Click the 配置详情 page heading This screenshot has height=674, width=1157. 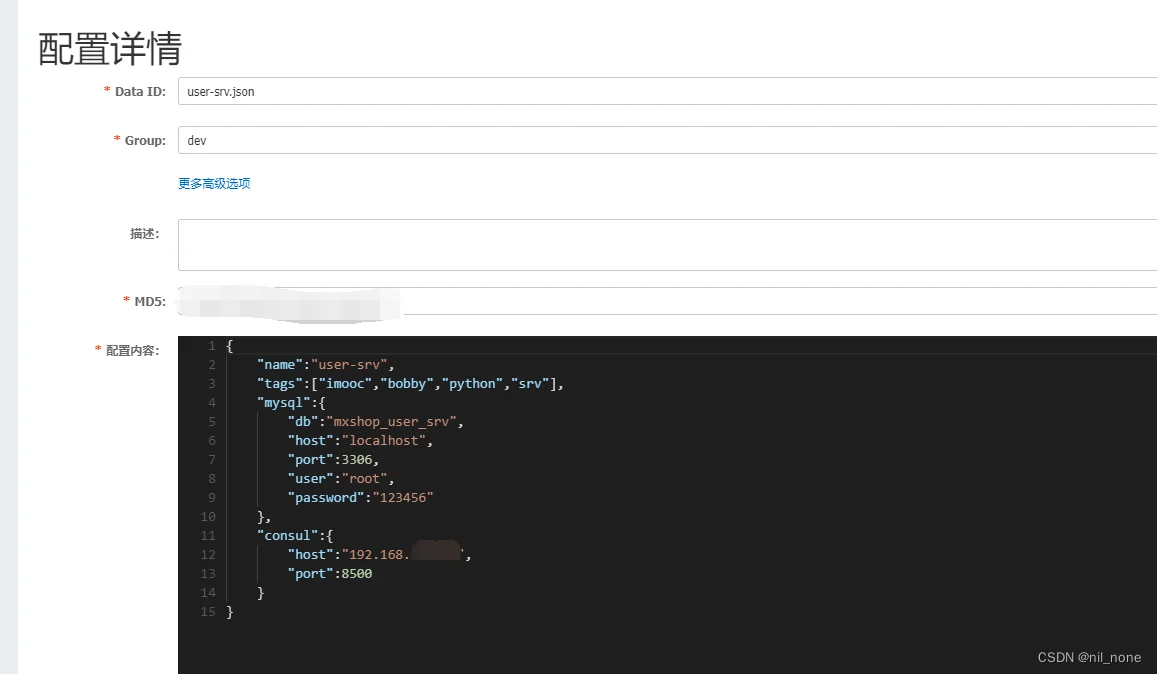click(110, 48)
